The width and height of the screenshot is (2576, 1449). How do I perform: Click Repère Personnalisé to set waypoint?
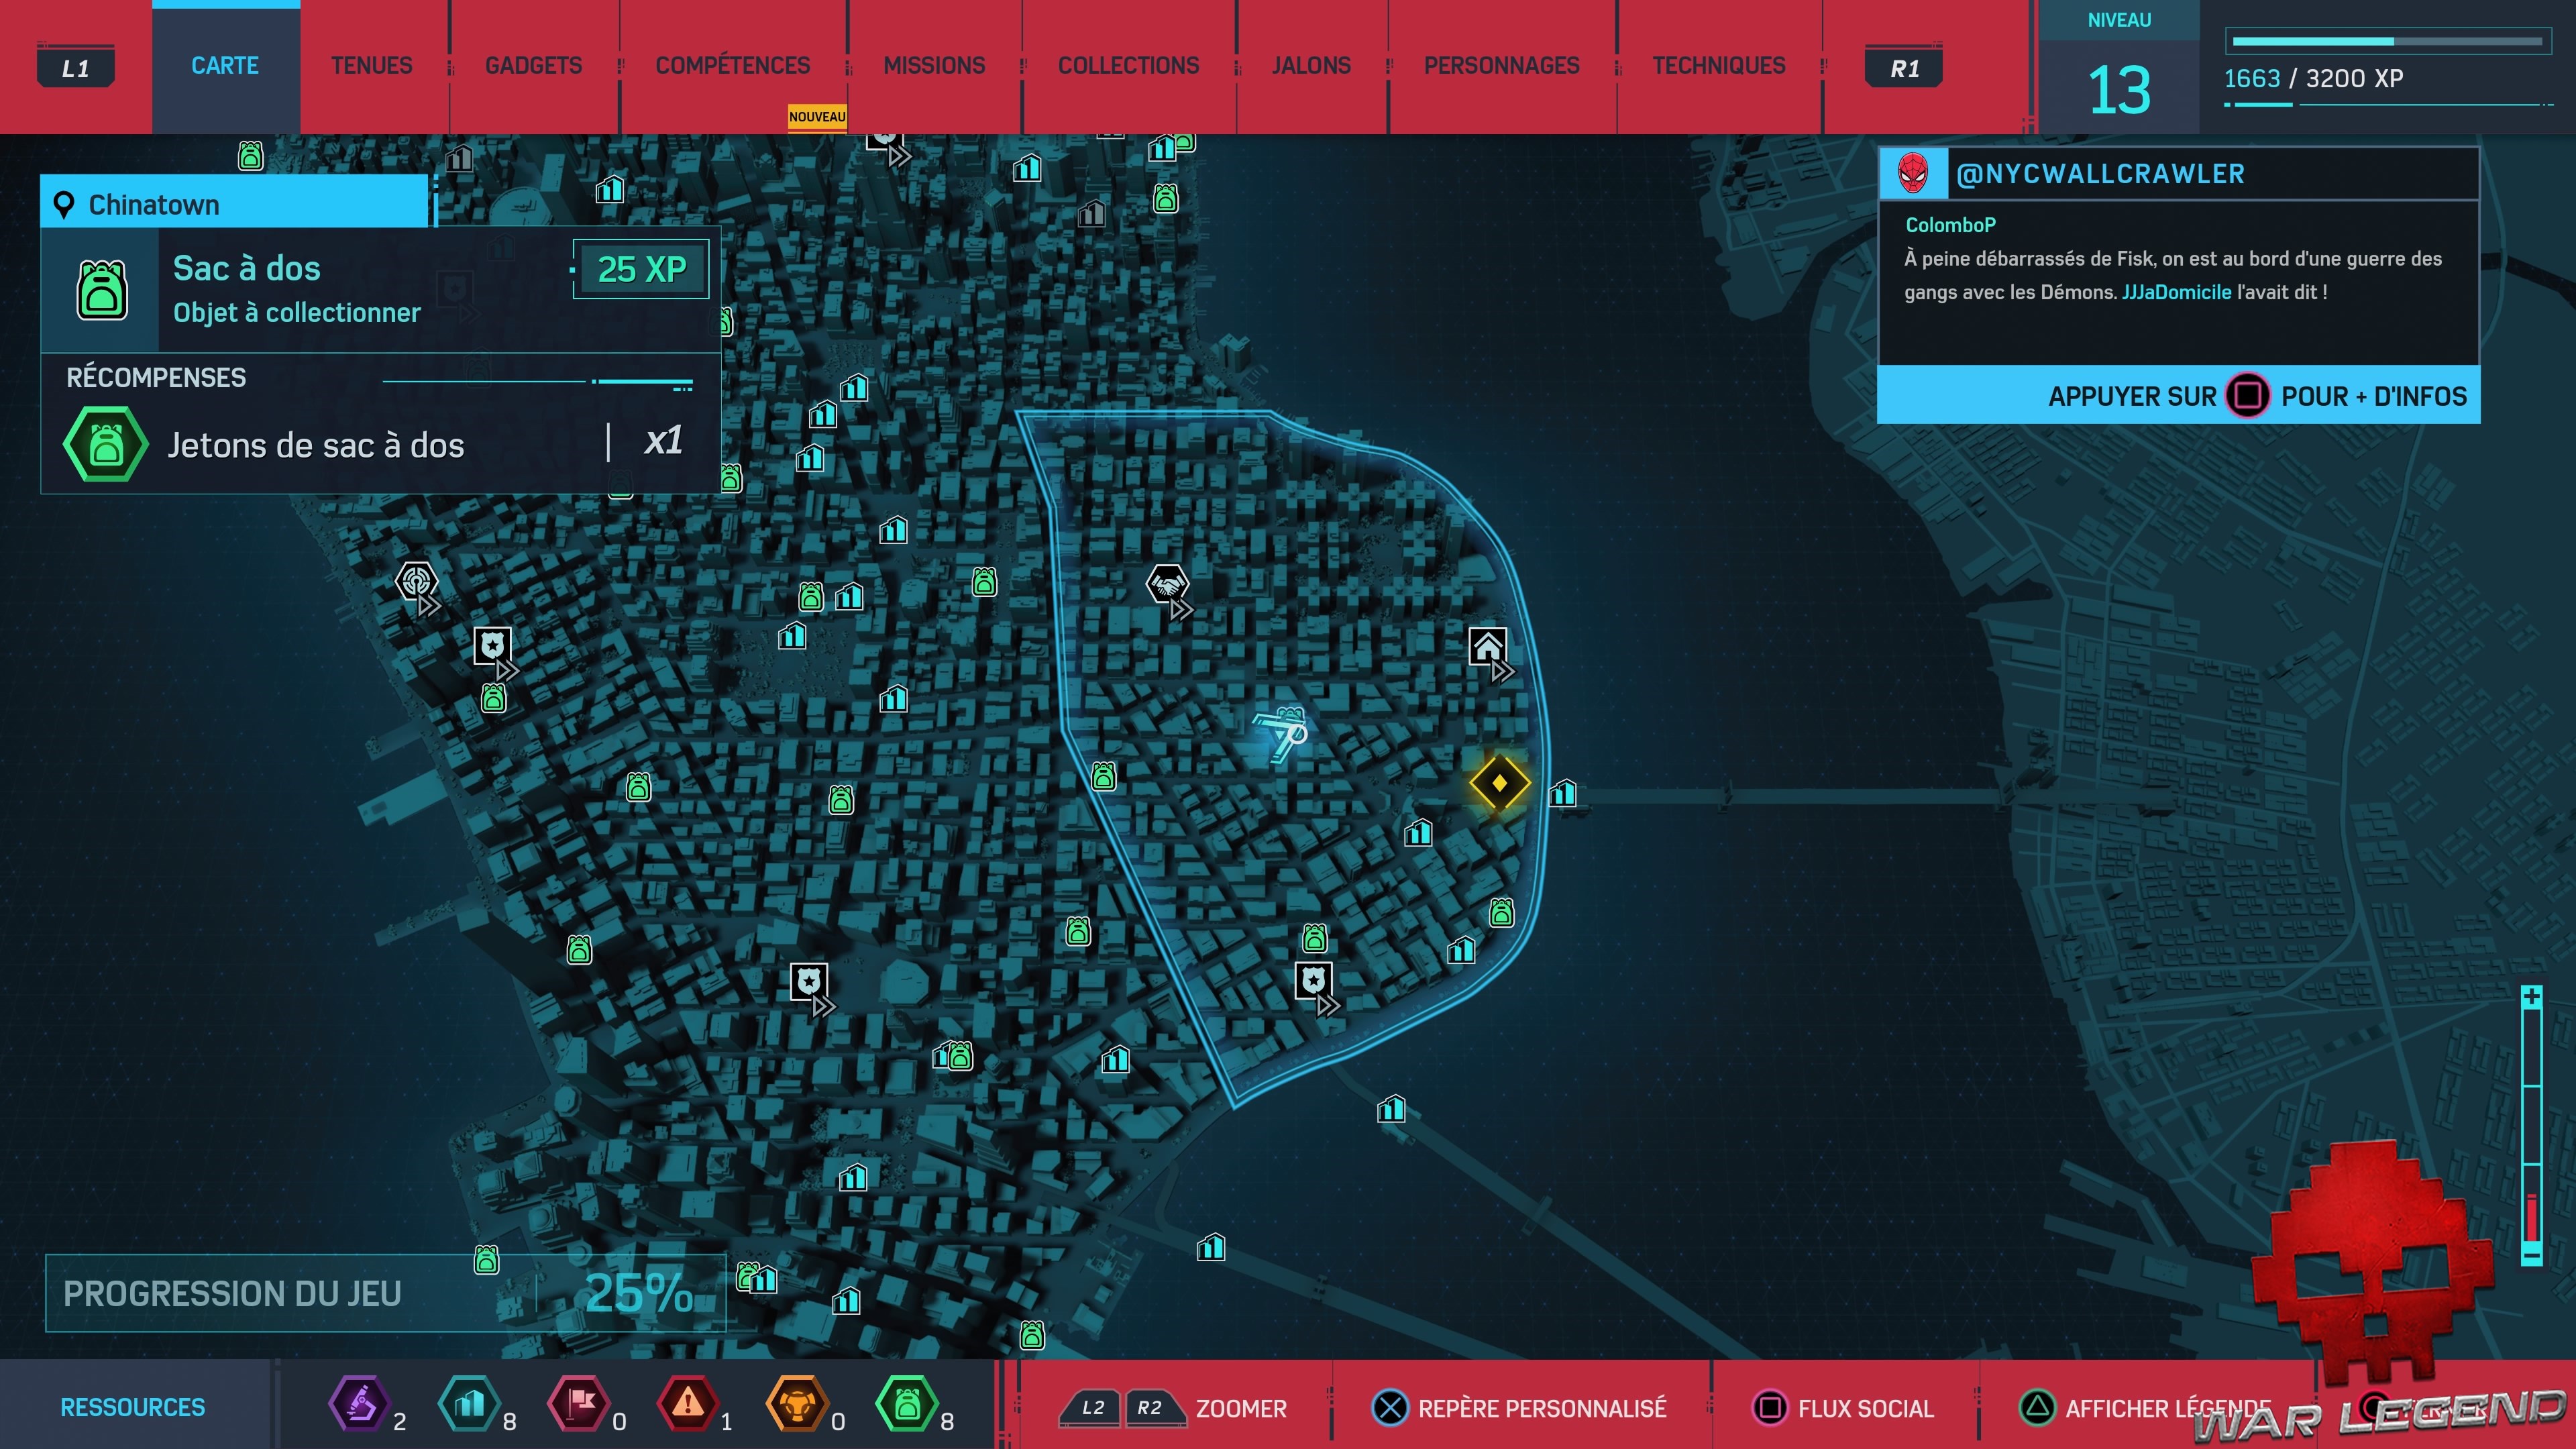(1519, 1408)
